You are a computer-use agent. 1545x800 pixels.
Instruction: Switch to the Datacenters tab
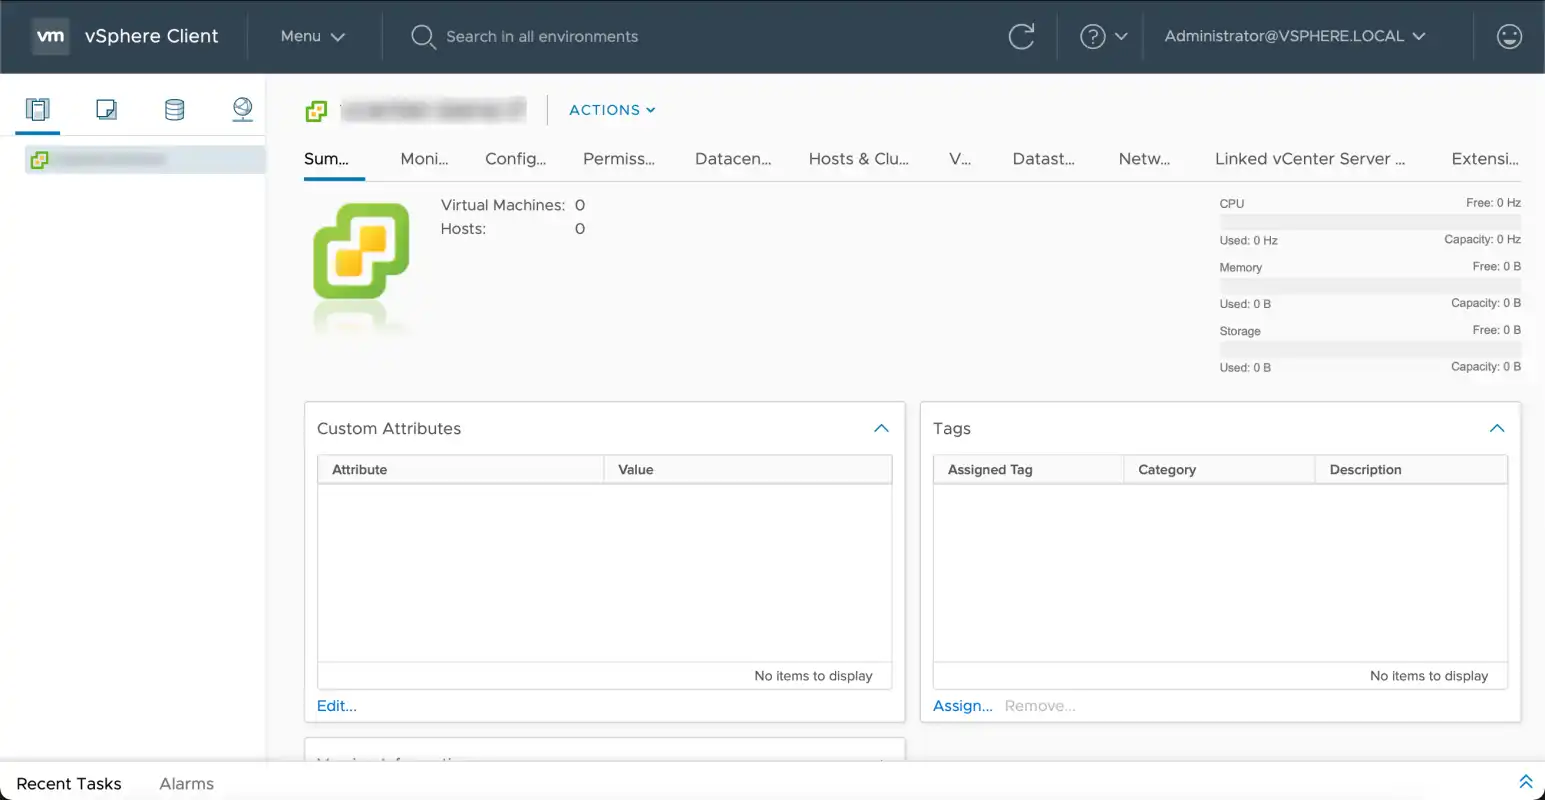point(733,159)
